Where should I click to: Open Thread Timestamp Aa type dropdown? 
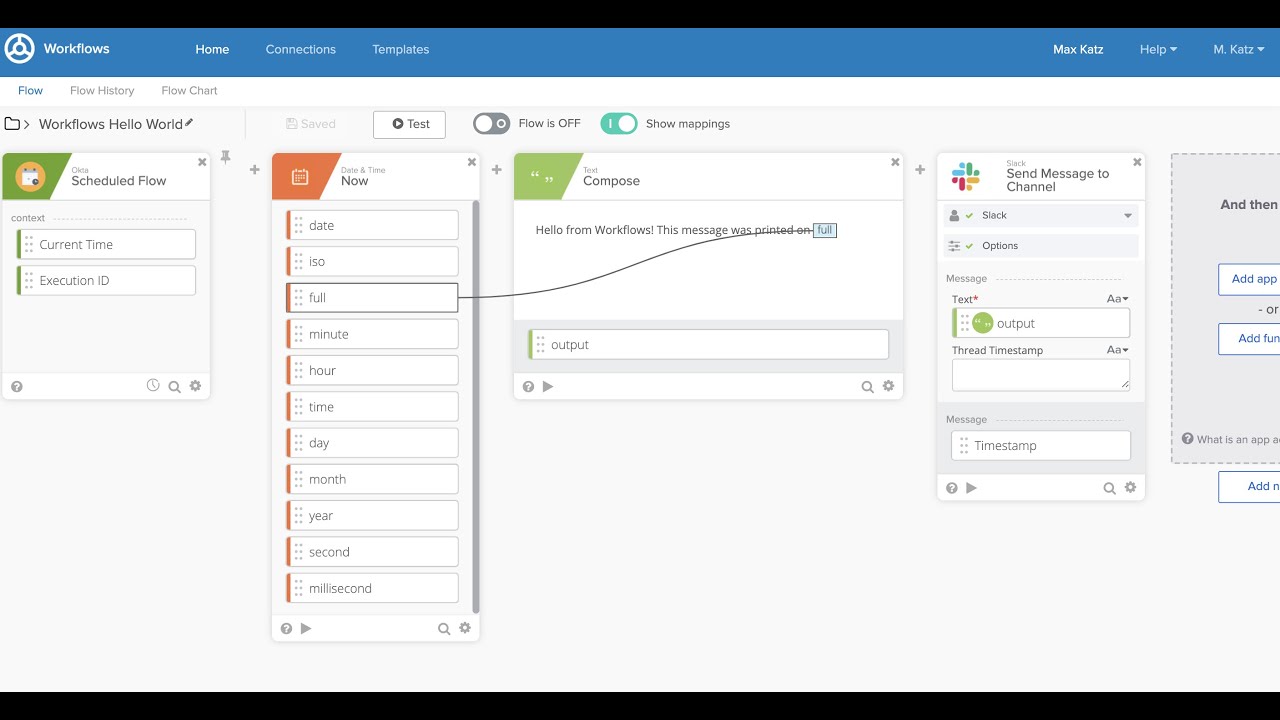click(x=1118, y=350)
